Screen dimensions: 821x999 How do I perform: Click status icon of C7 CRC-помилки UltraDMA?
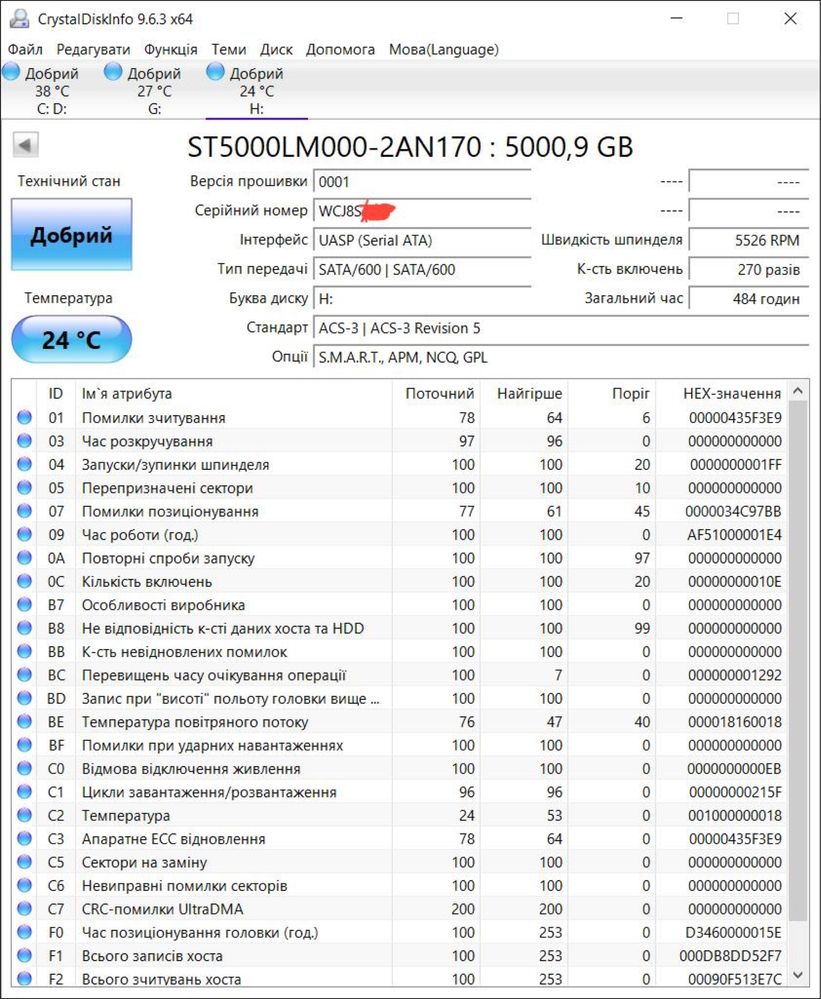tap(24, 909)
